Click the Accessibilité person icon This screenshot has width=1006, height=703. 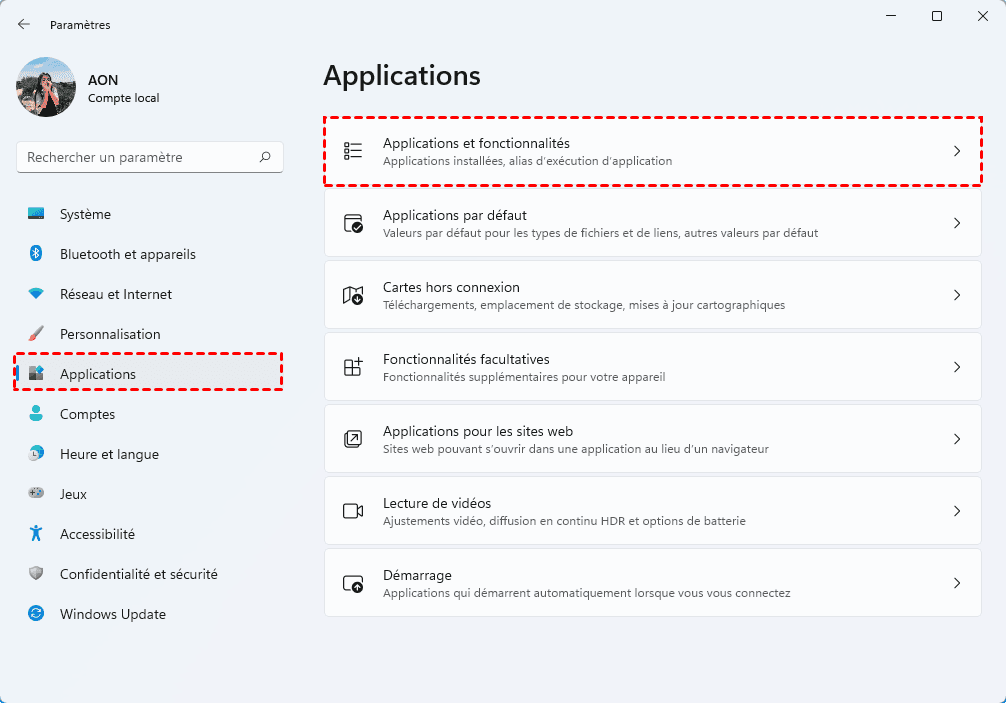point(36,534)
